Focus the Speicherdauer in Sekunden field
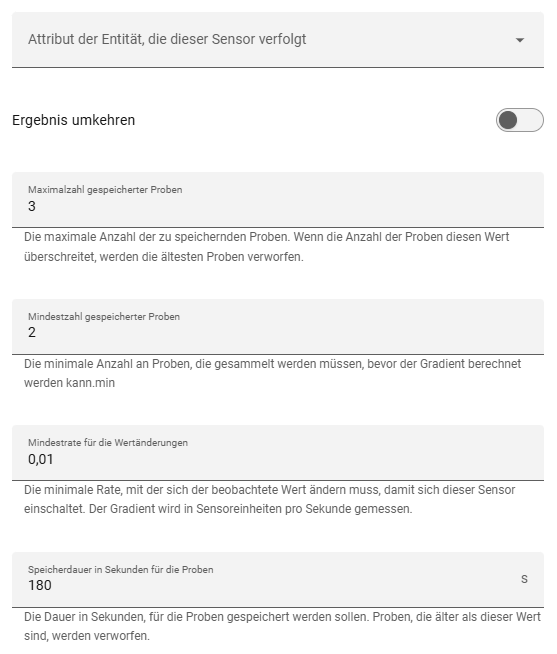This screenshot has height=654, width=557. [x=278, y=580]
